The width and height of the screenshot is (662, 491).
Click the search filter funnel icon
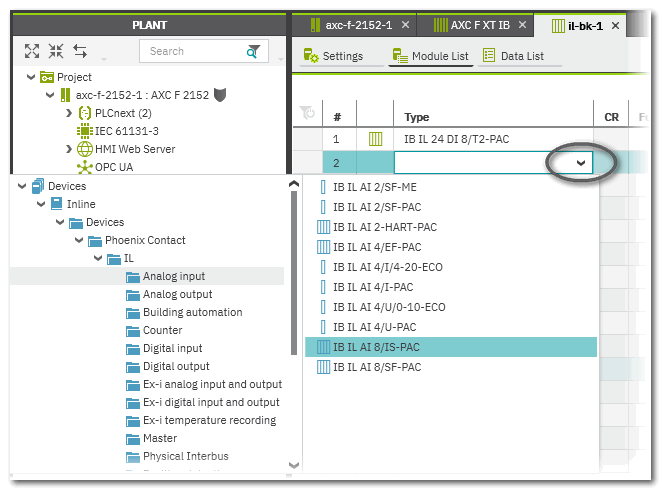coord(255,51)
